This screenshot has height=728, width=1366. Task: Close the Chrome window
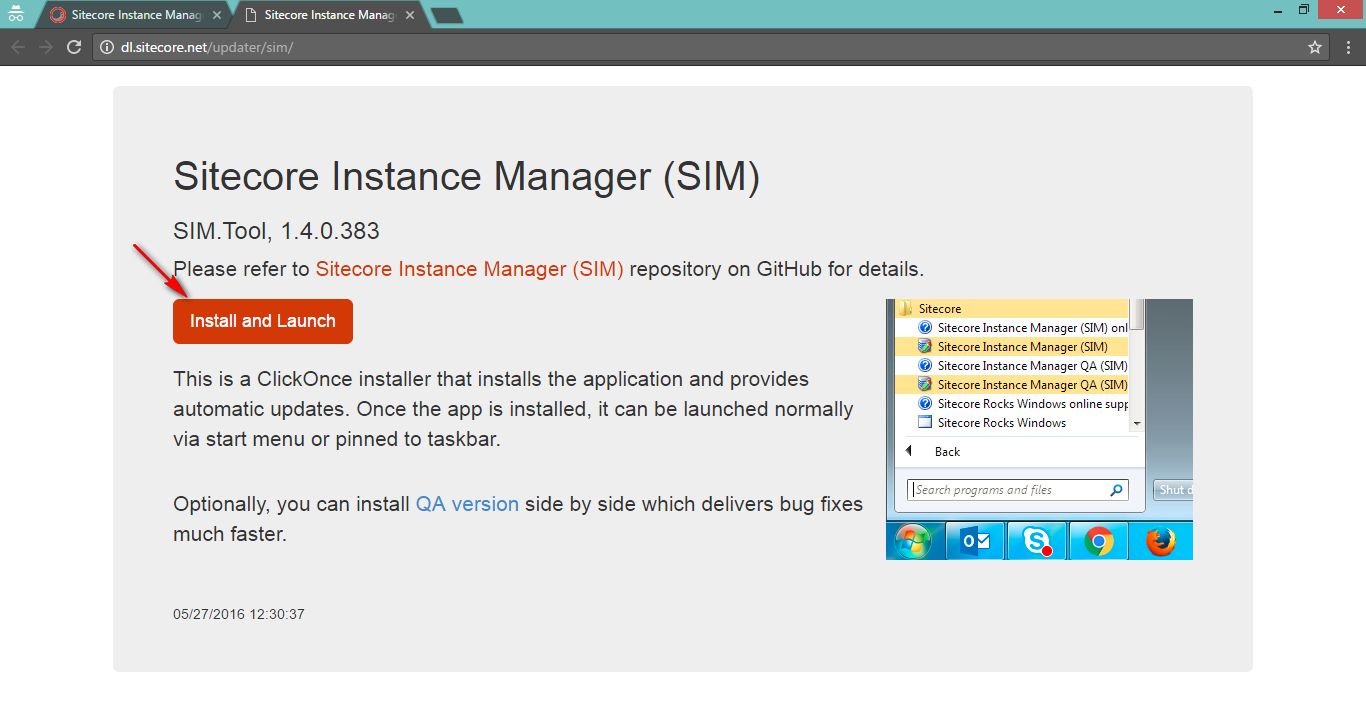(1339, 10)
